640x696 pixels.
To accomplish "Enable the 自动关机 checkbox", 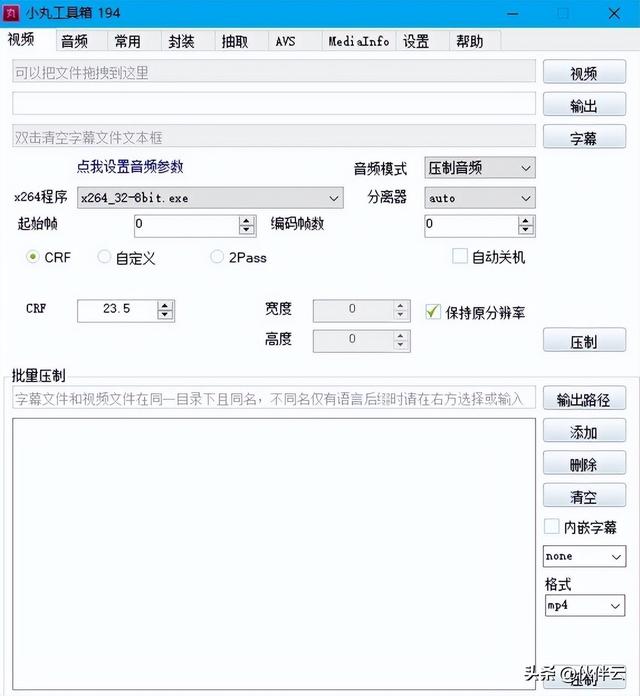I will click(x=460, y=256).
